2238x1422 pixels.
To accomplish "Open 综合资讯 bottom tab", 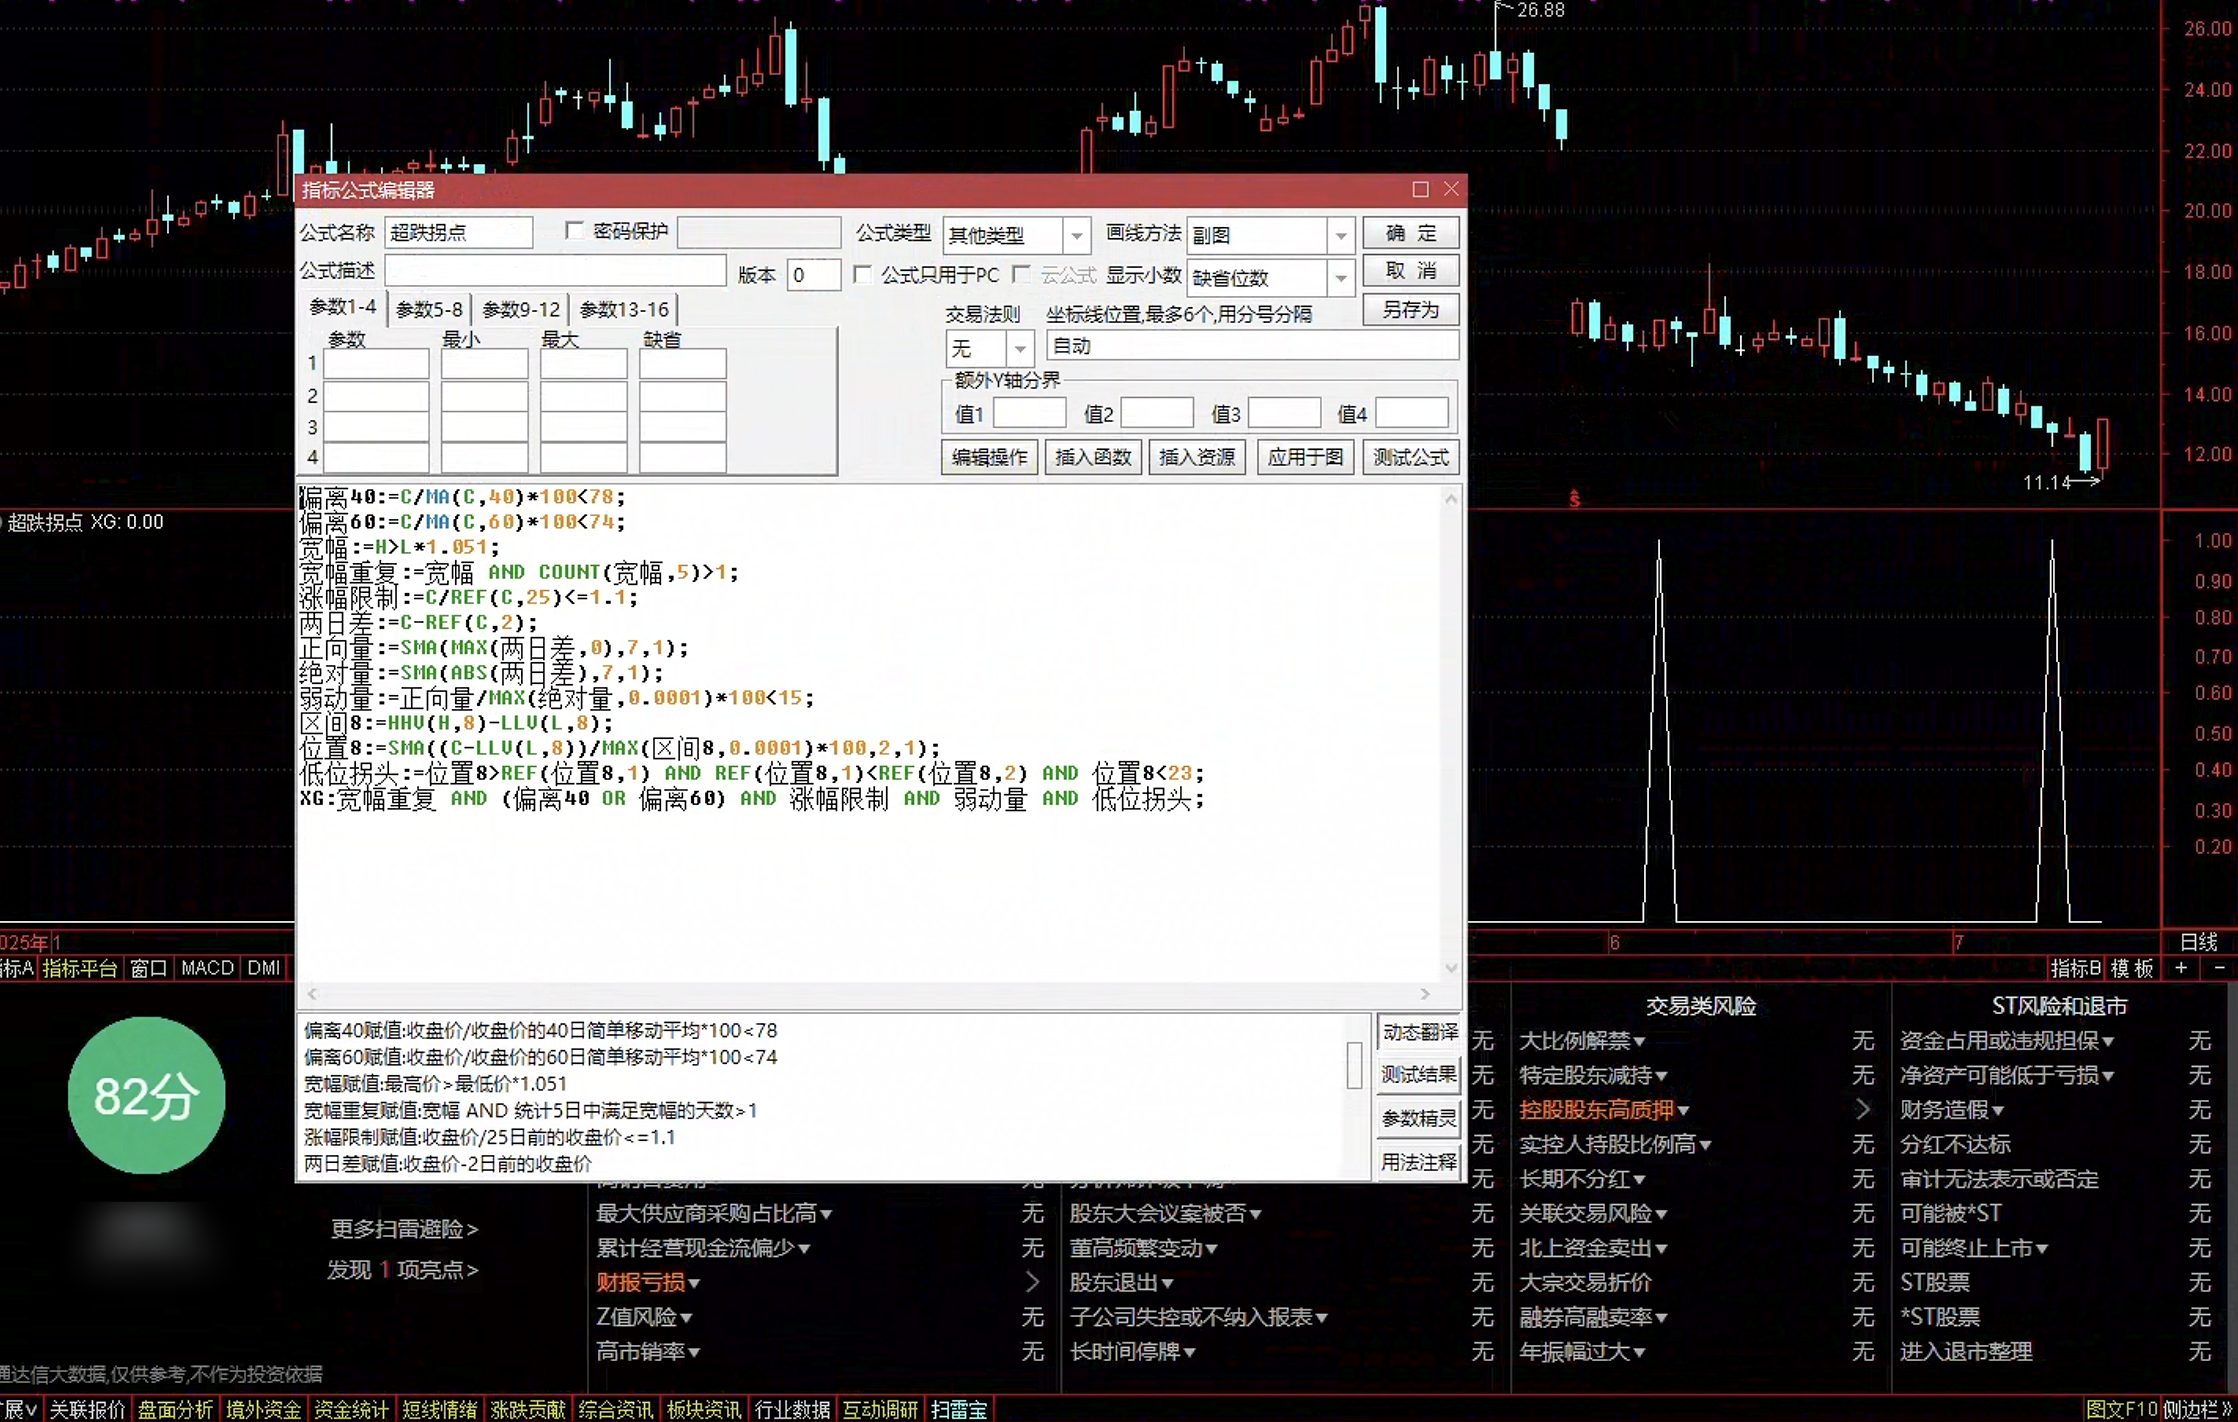I will point(615,1410).
